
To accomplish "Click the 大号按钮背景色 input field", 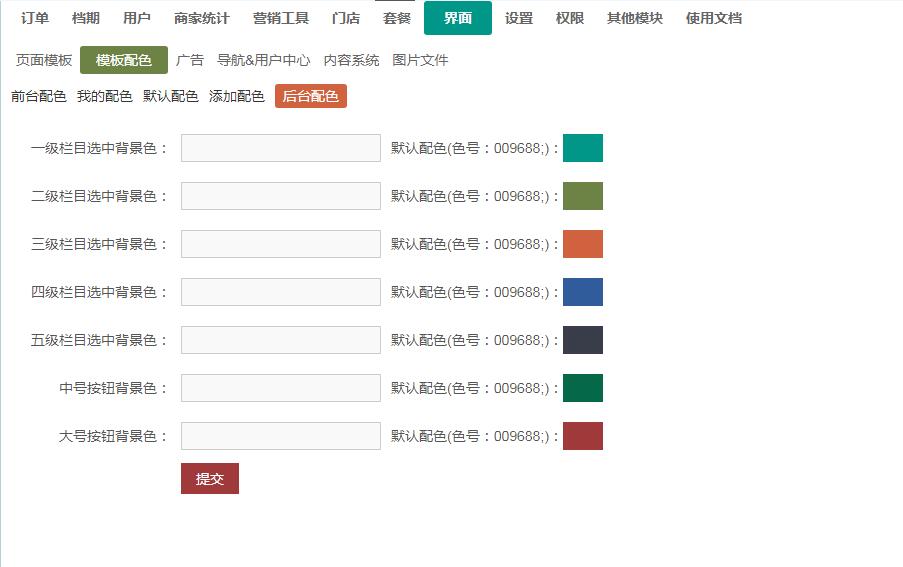I will [281, 436].
